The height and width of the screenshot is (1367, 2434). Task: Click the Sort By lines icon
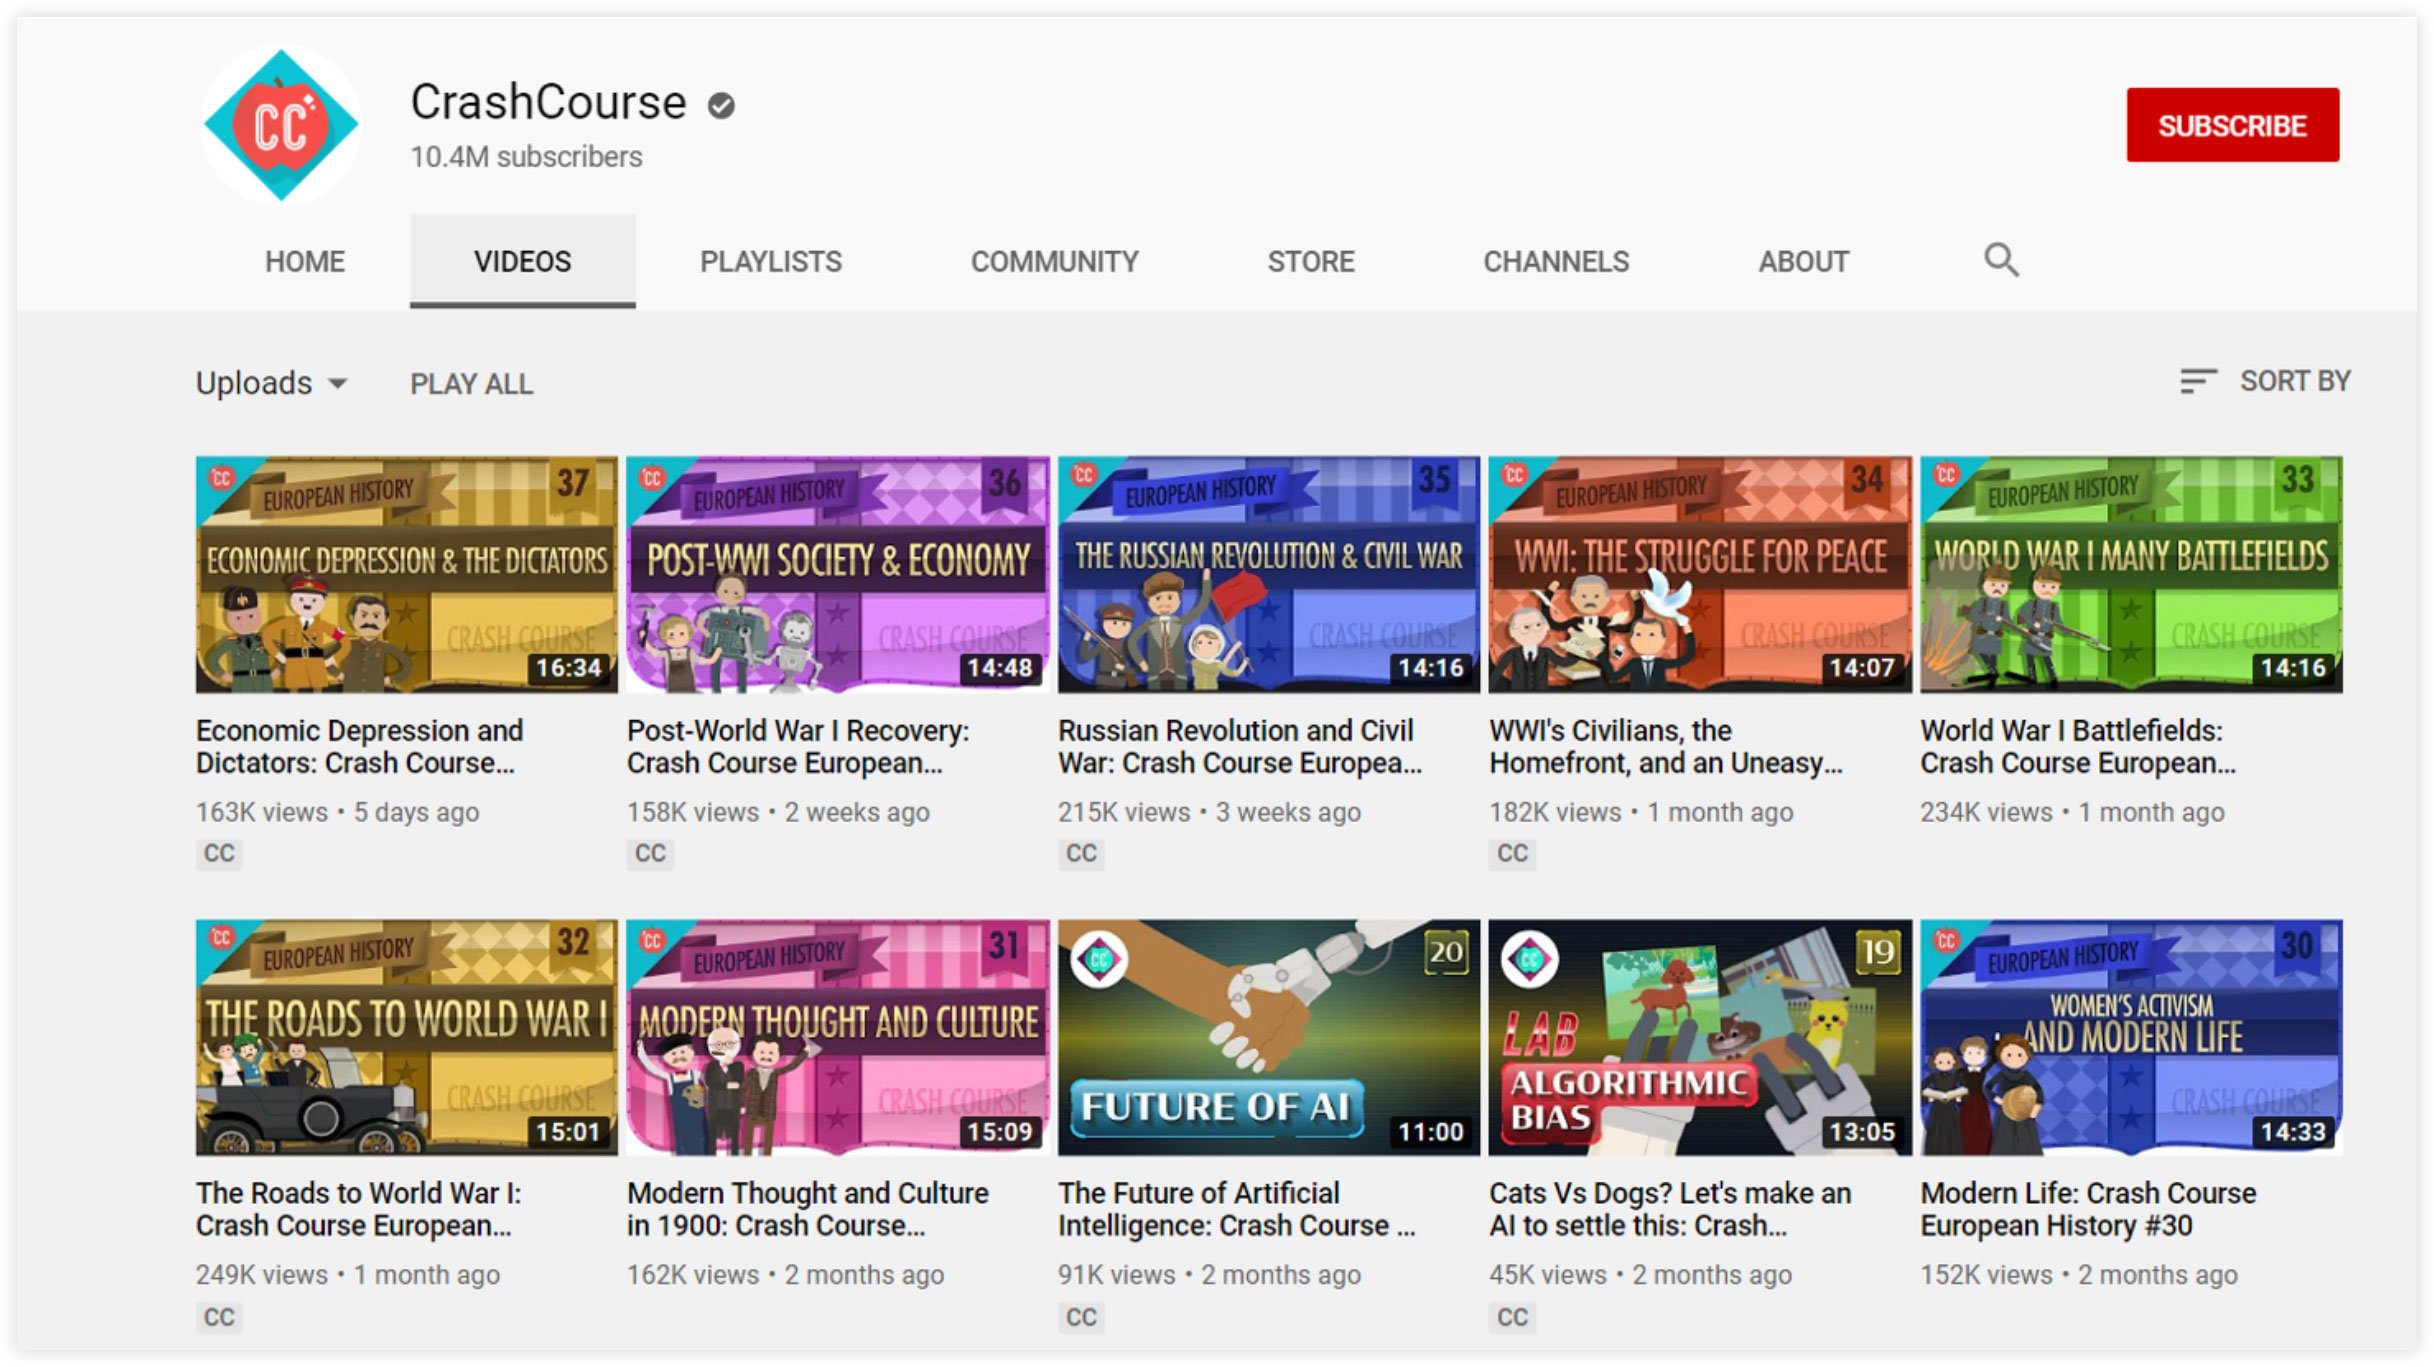[x=2198, y=381]
